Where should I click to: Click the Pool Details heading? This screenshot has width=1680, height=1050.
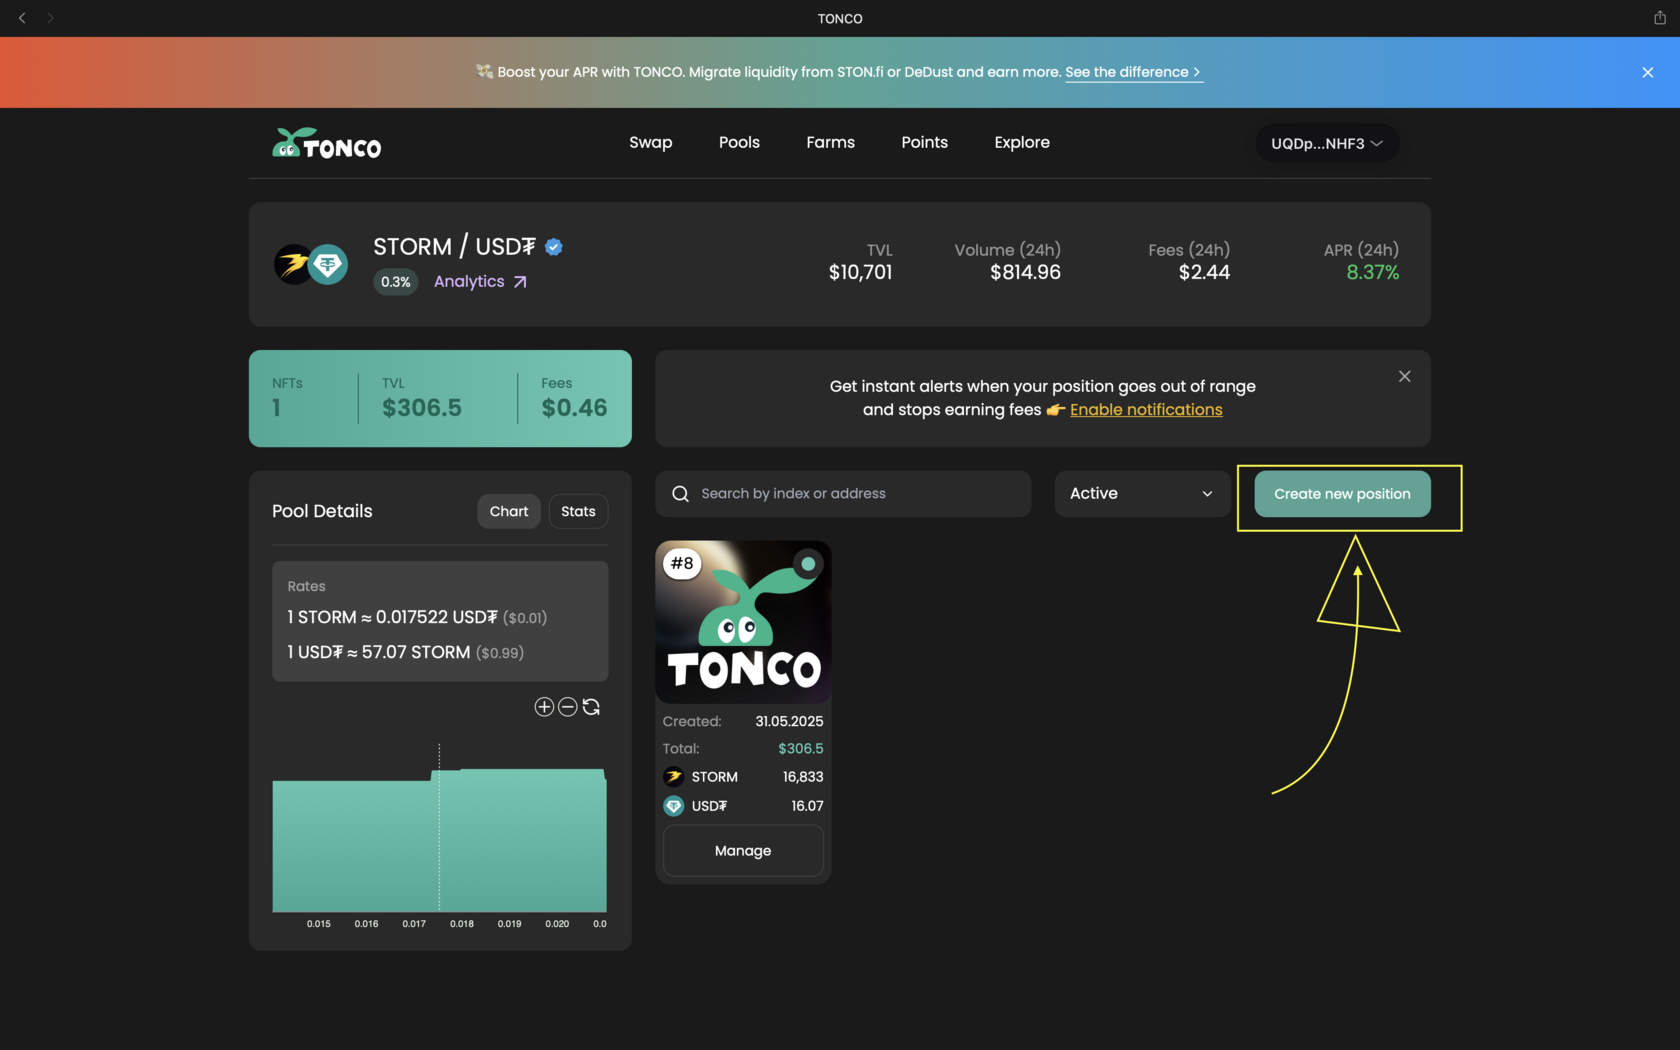[x=322, y=511]
